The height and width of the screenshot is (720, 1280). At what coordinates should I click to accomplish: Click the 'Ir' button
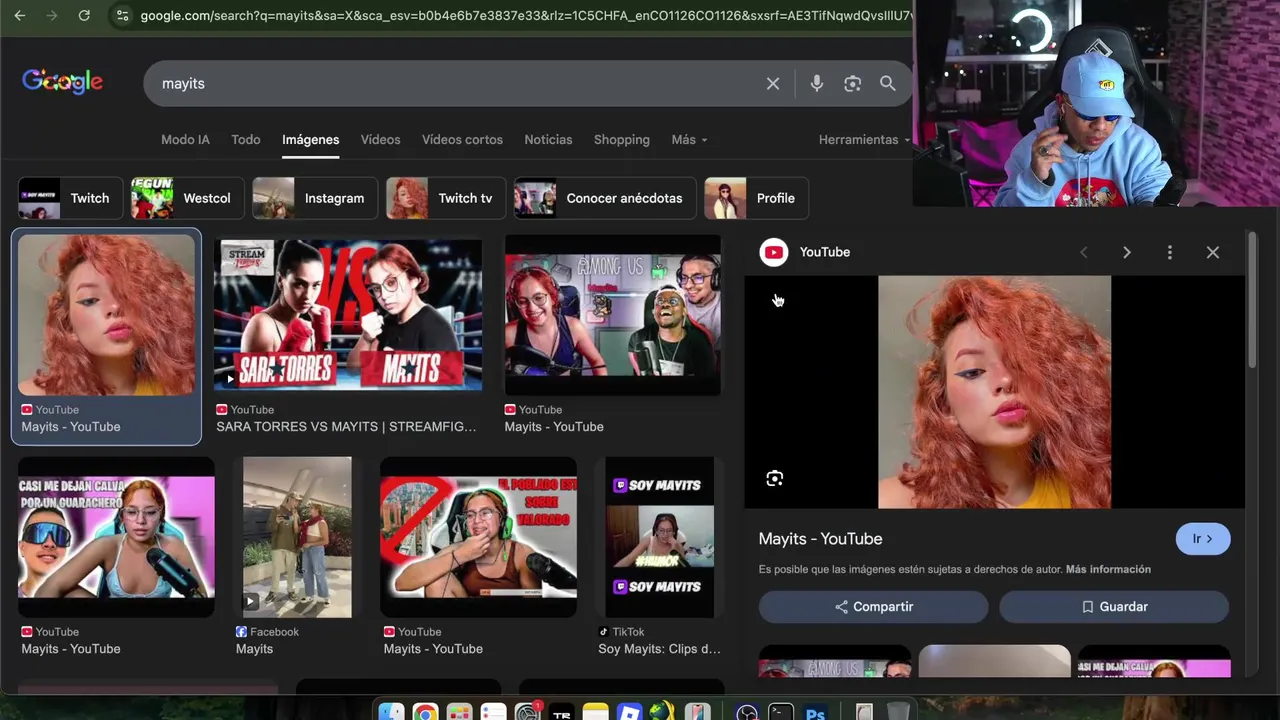click(1203, 539)
